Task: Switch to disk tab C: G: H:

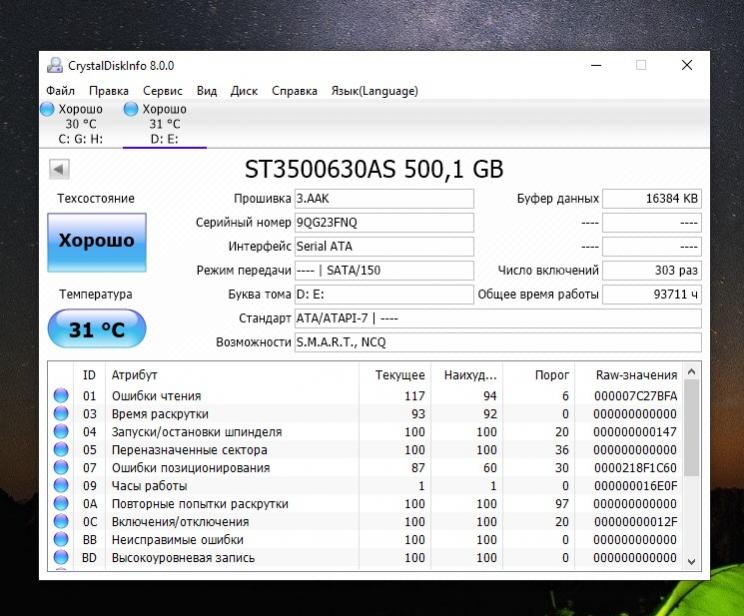Action: 81,124
